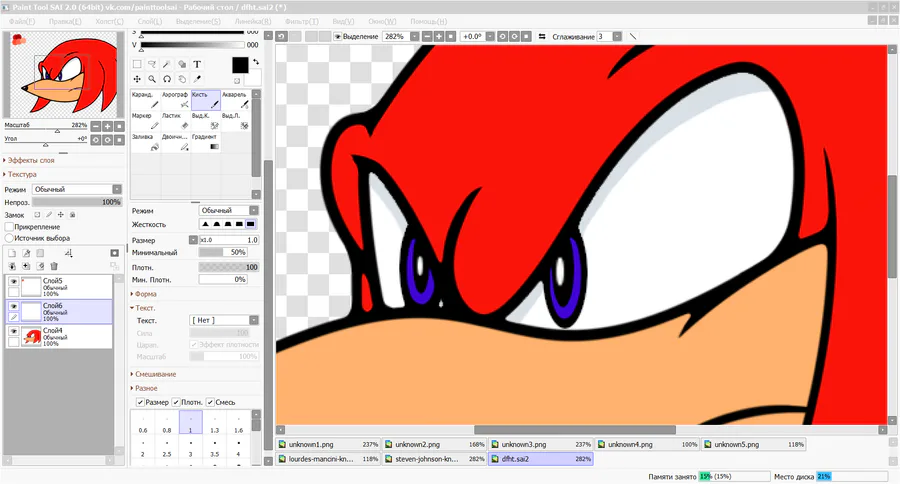The image size is (900, 484).
Task: Uncheck the Размер pressure checkbox
Action: tap(140, 402)
